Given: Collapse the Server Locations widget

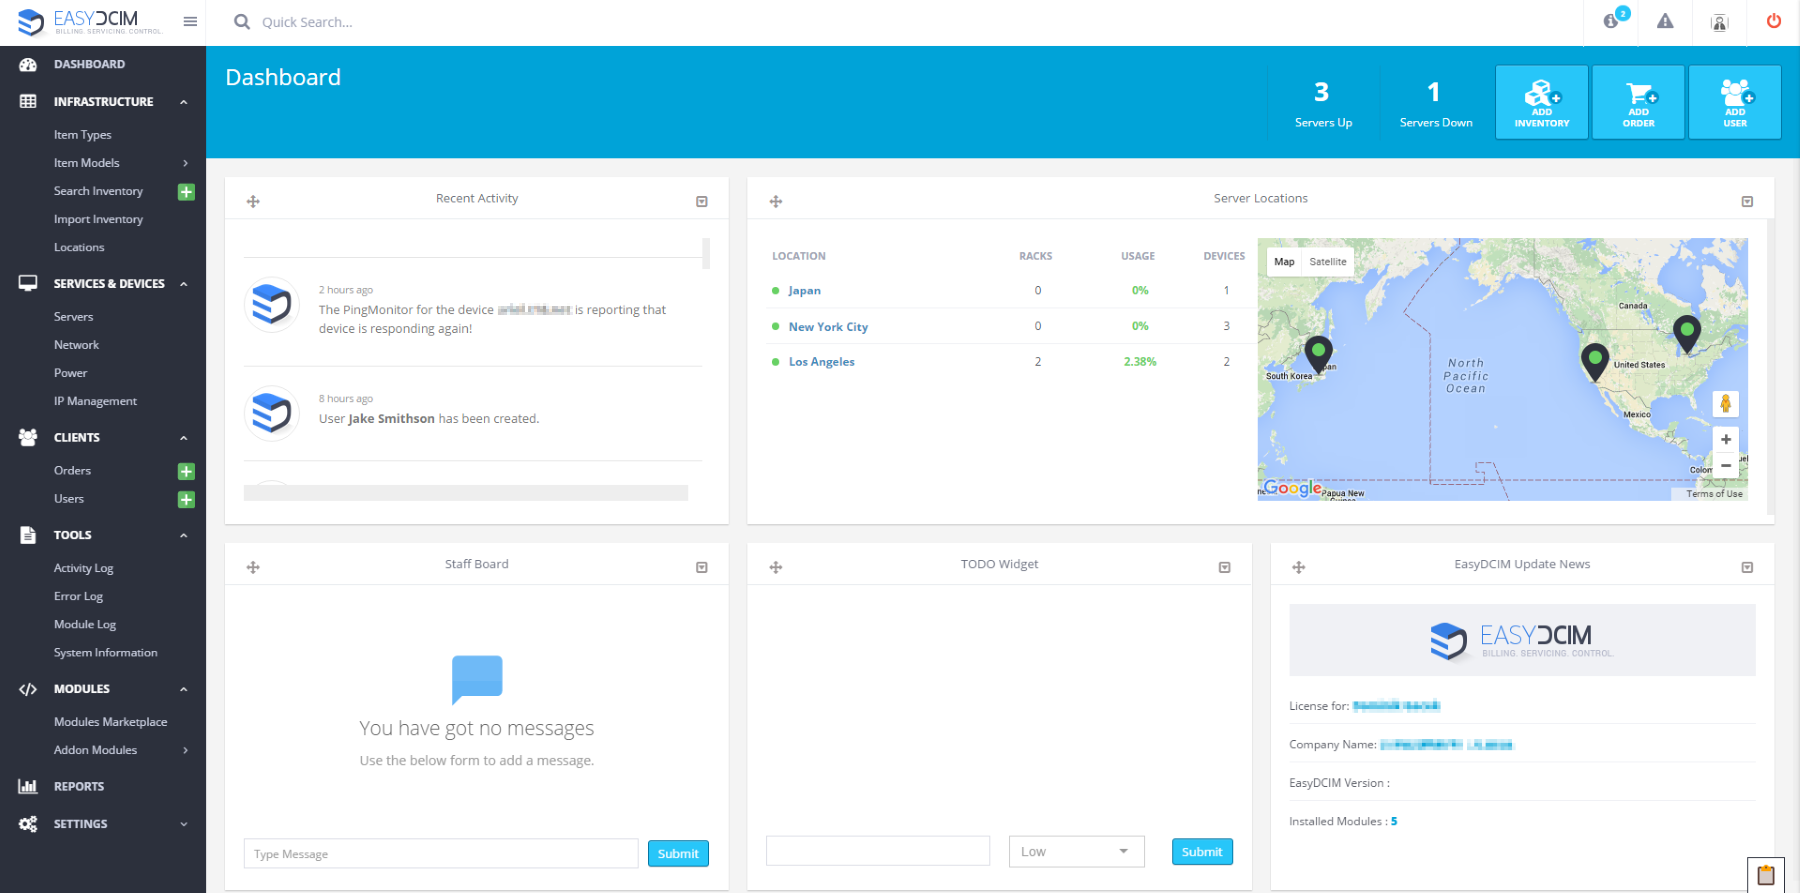Looking at the screenshot, I should (1747, 202).
